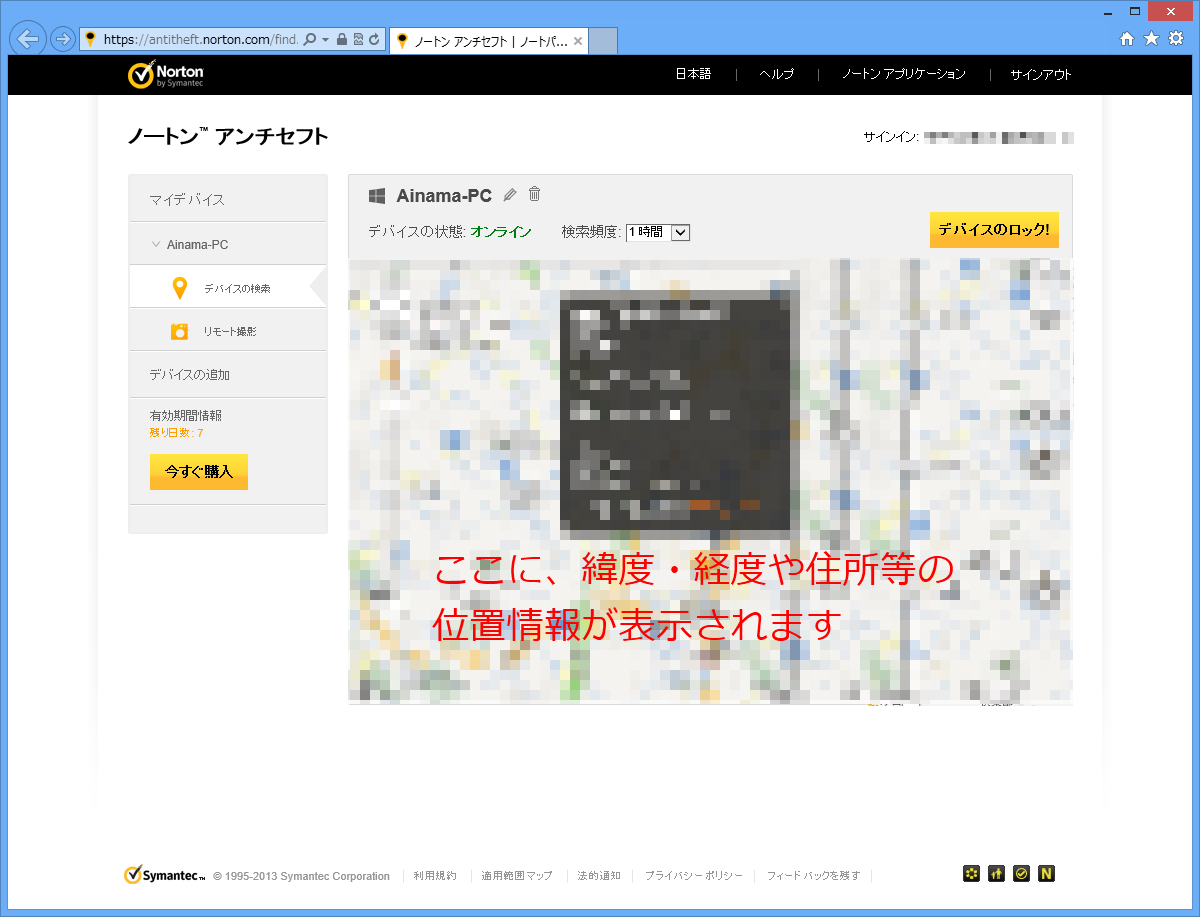Click the family (adult and child) footer icon
Viewport: 1200px width, 917px height.
(996, 874)
